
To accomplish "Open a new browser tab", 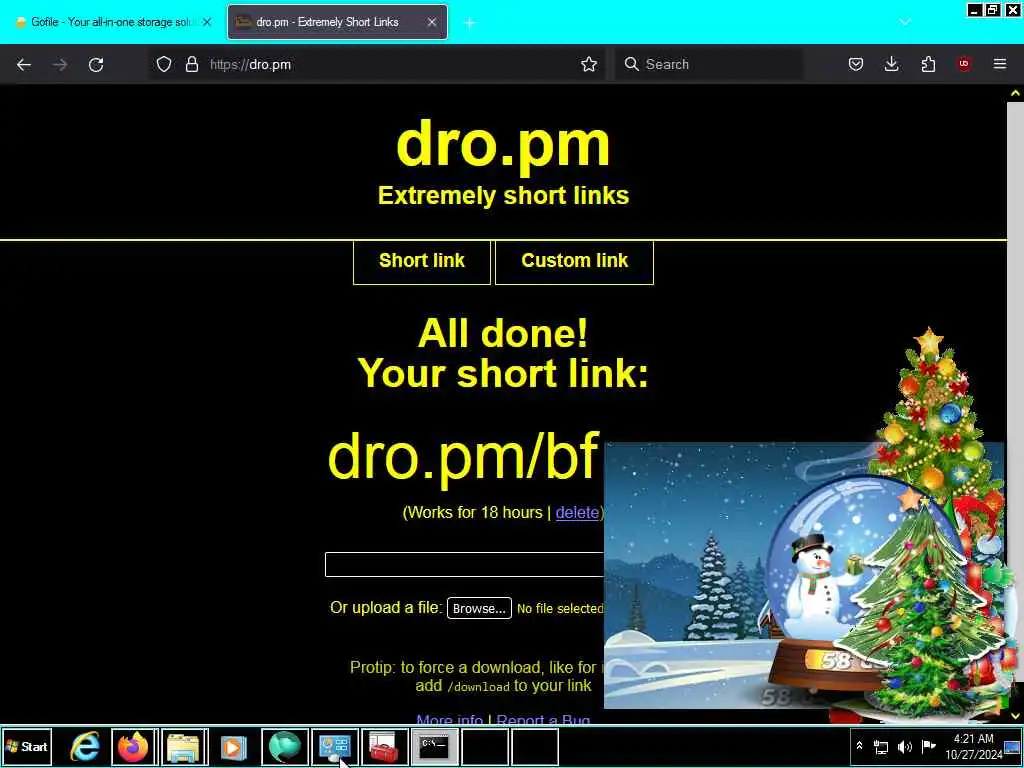I will click(x=470, y=22).
